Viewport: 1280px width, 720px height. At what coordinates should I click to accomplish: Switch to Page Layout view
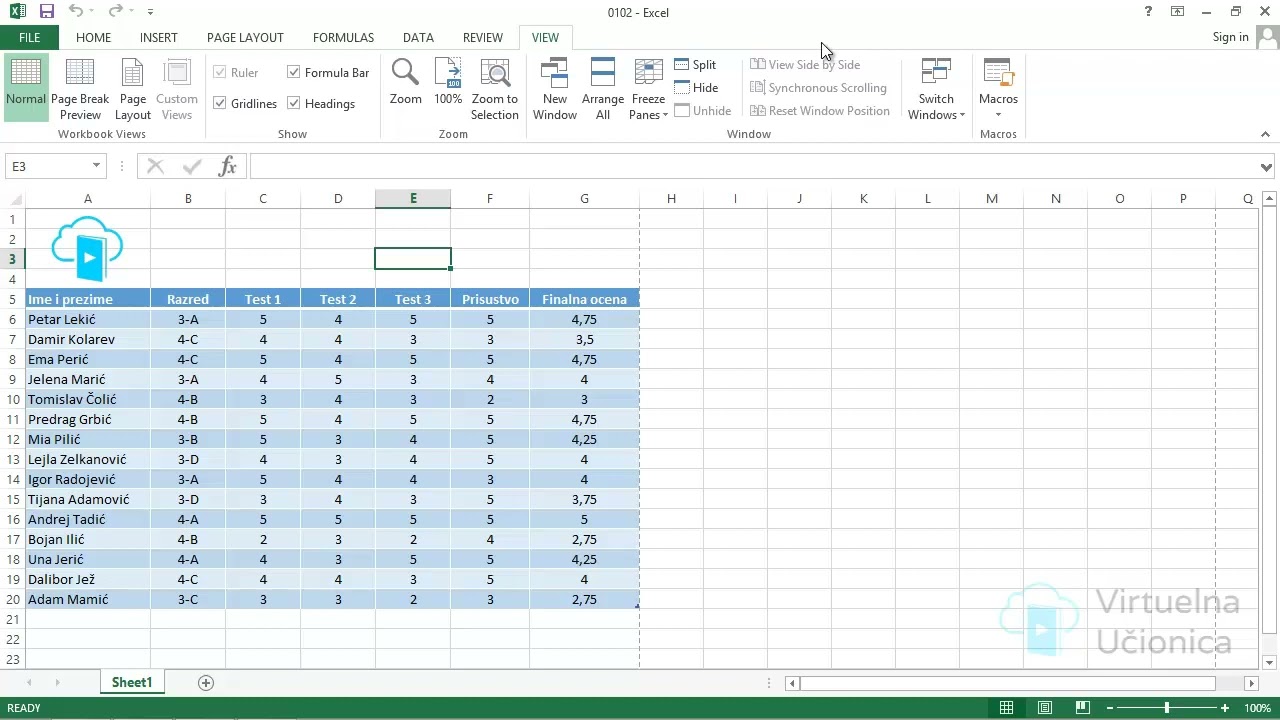click(x=133, y=88)
